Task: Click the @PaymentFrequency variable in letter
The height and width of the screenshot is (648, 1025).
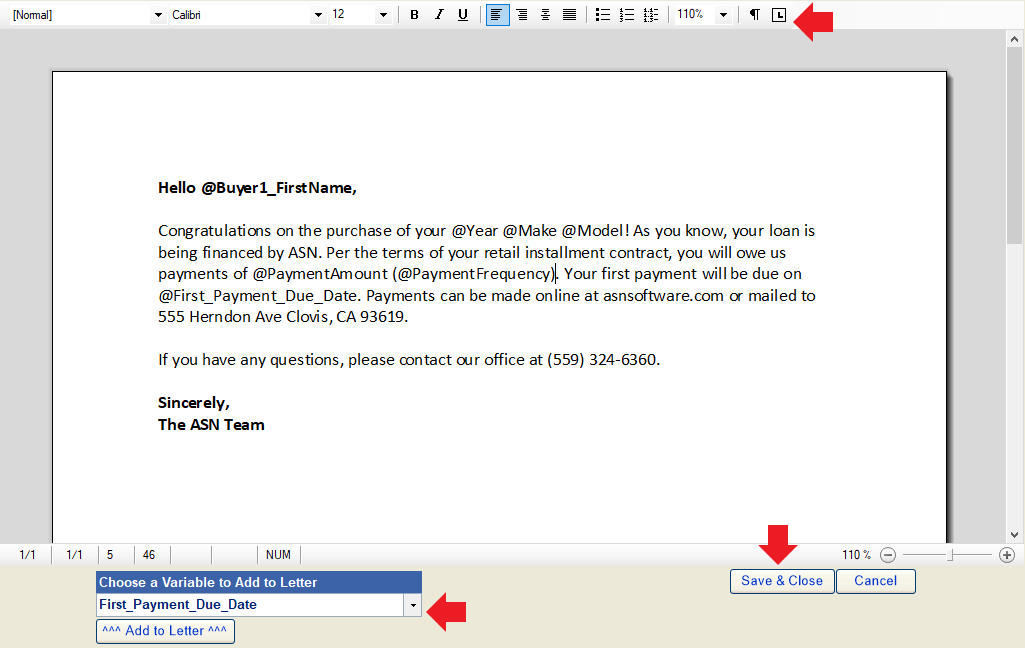Action: [x=475, y=274]
